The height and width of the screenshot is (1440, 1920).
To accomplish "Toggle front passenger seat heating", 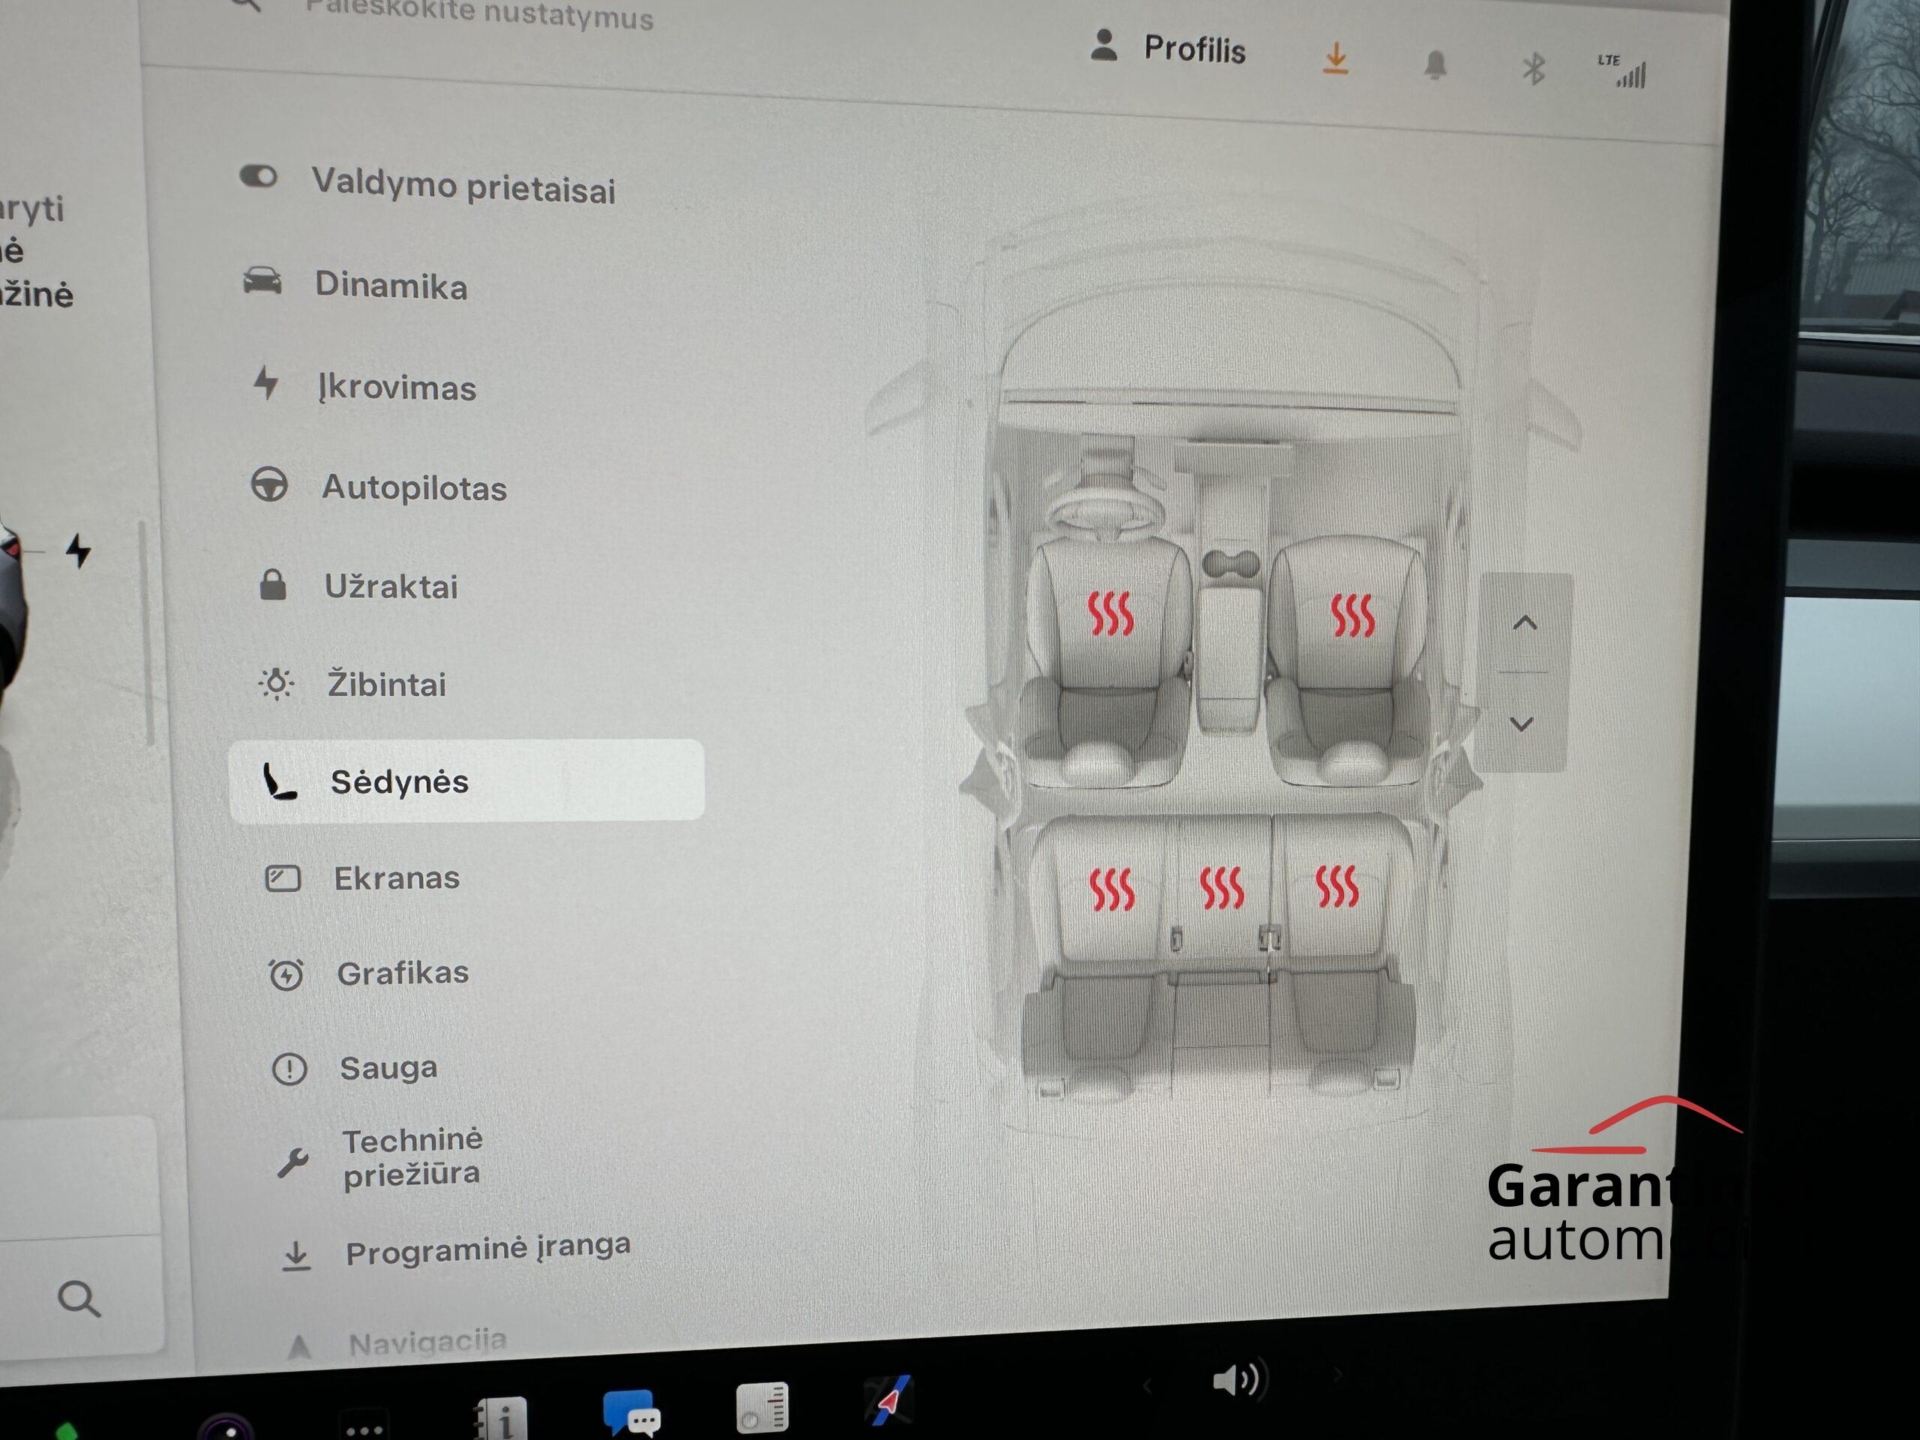I will tap(1352, 615).
